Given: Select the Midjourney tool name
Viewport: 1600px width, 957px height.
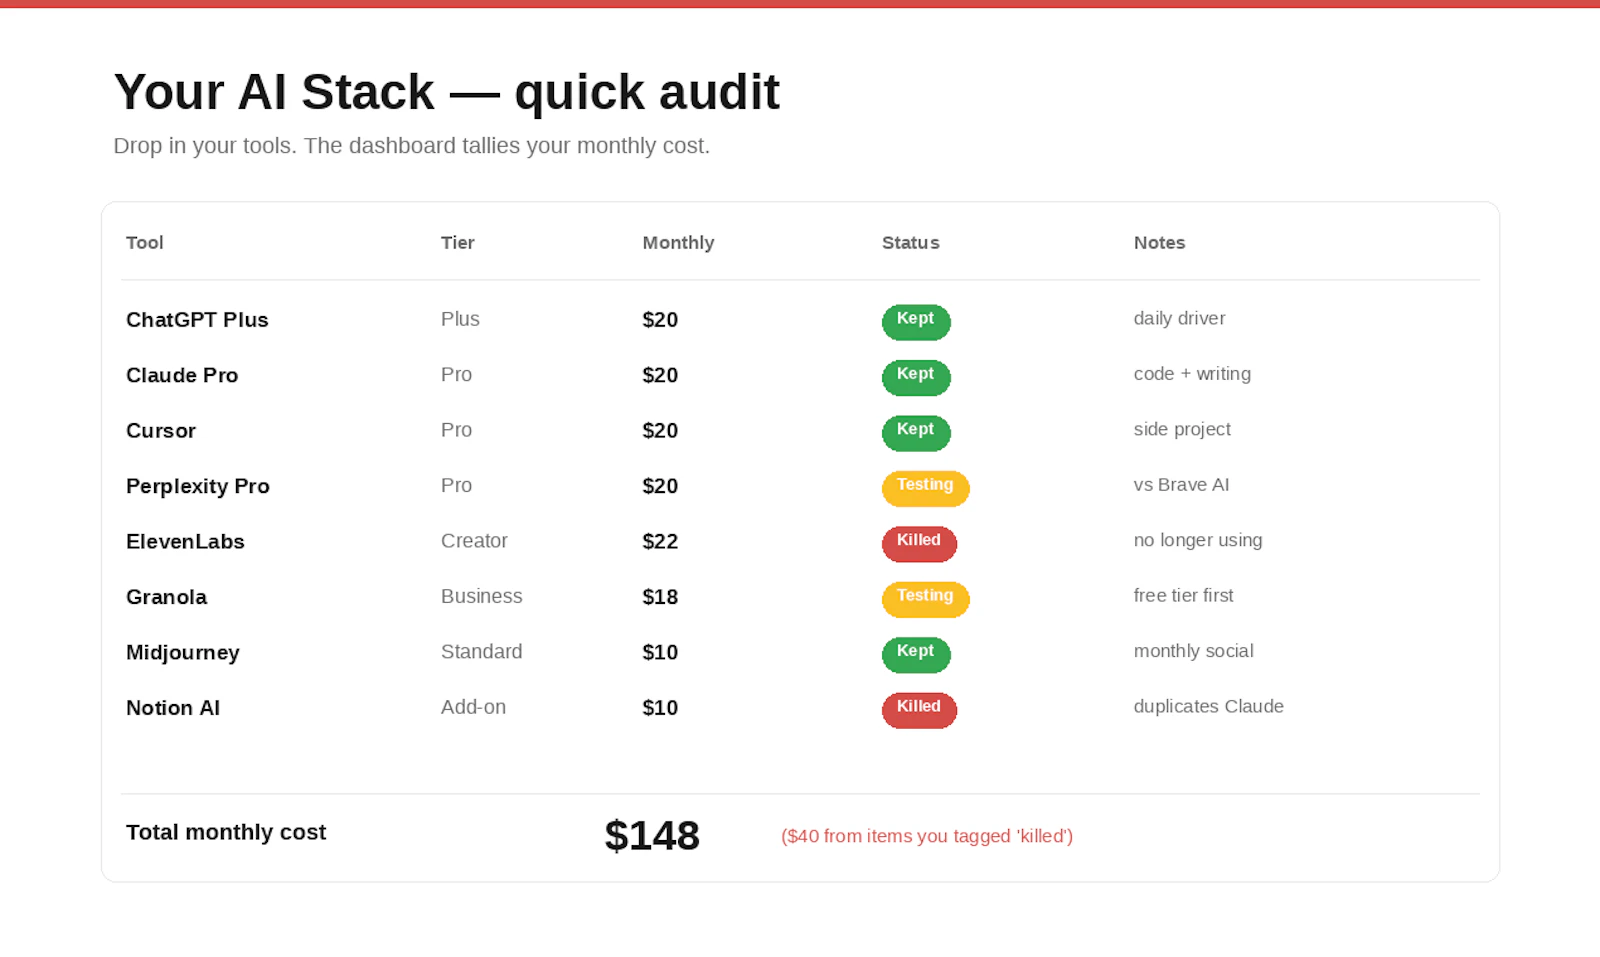Looking at the screenshot, I should (x=183, y=653).
